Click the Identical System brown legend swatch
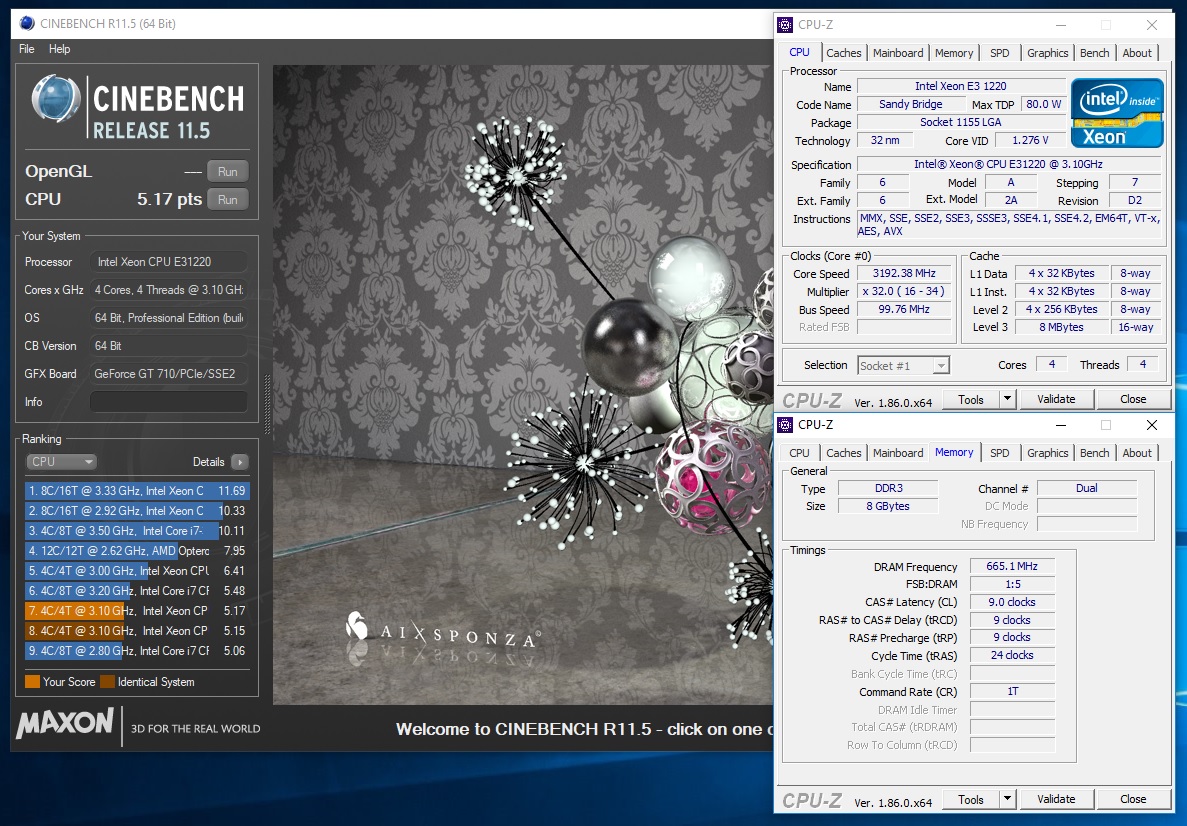1187x826 pixels. [107, 681]
